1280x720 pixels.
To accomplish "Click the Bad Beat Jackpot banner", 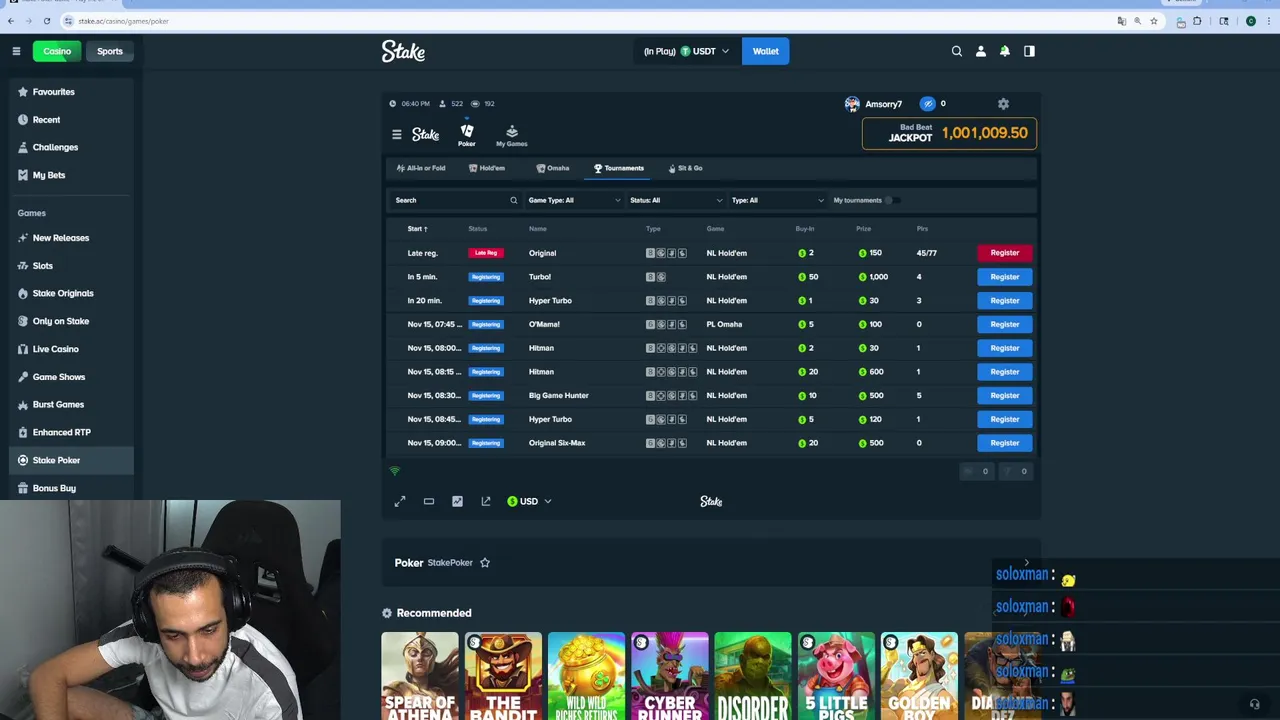I will pyautogui.click(x=950, y=133).
